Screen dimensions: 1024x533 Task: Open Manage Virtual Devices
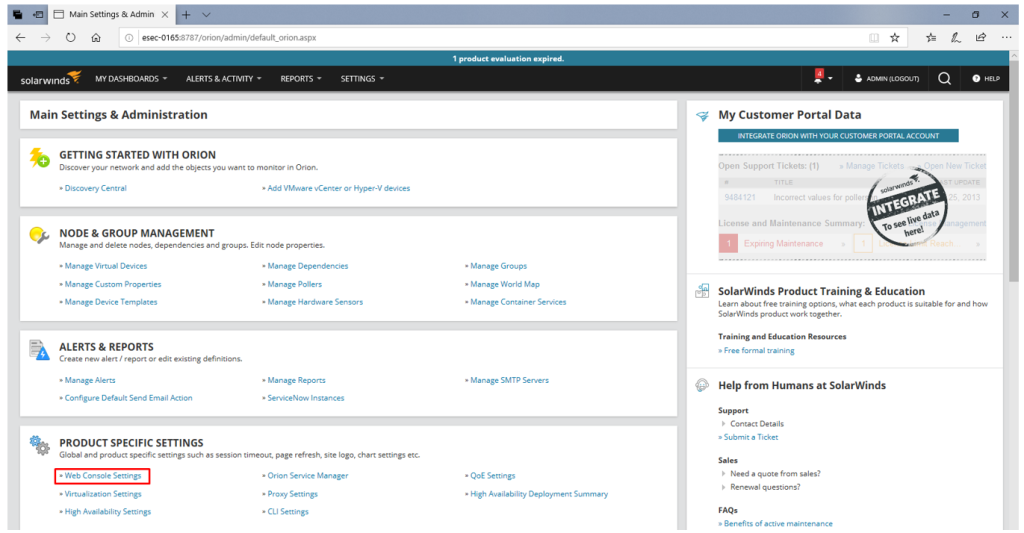coord(106,266)
